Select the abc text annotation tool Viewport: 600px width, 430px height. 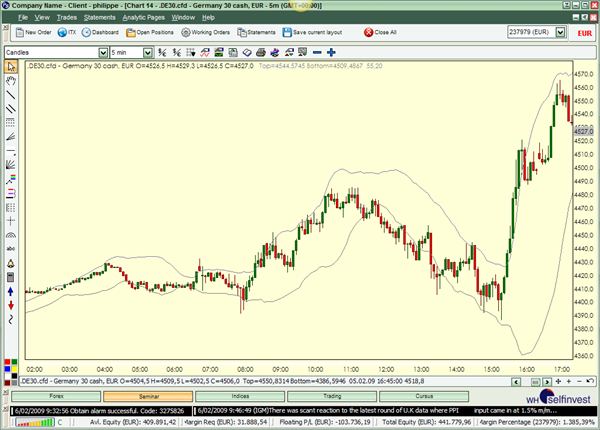[x=11, y=247]
